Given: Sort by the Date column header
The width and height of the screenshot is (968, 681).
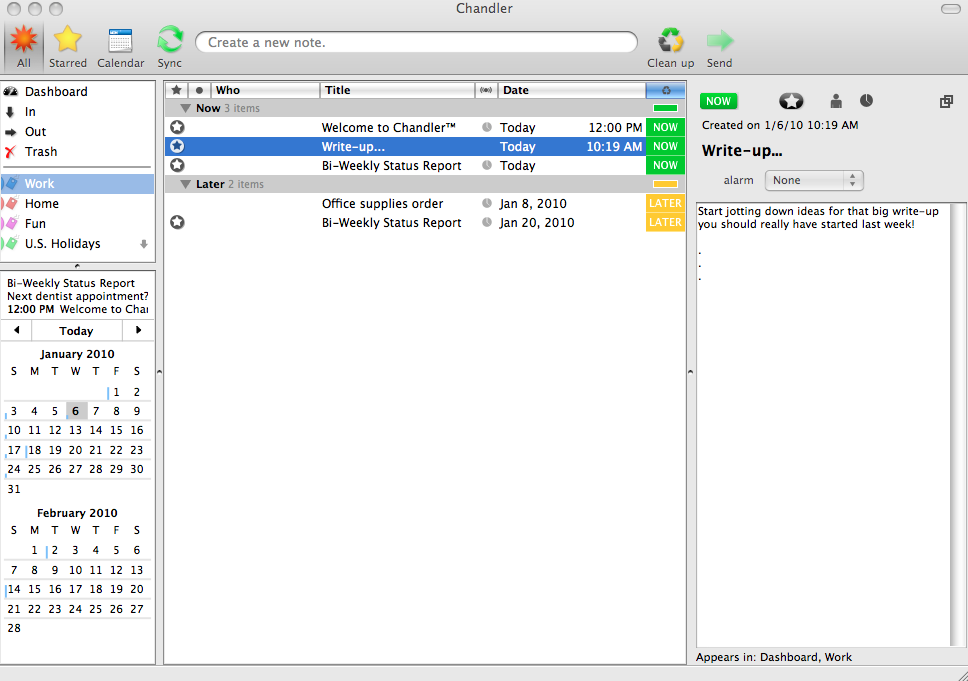Looking at the screenshot, I should tap(572, 90).
